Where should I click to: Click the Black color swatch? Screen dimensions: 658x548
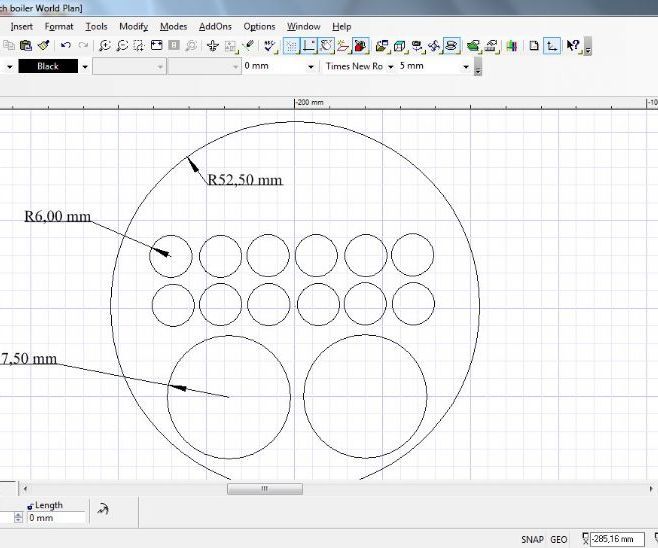pos(48,66)
